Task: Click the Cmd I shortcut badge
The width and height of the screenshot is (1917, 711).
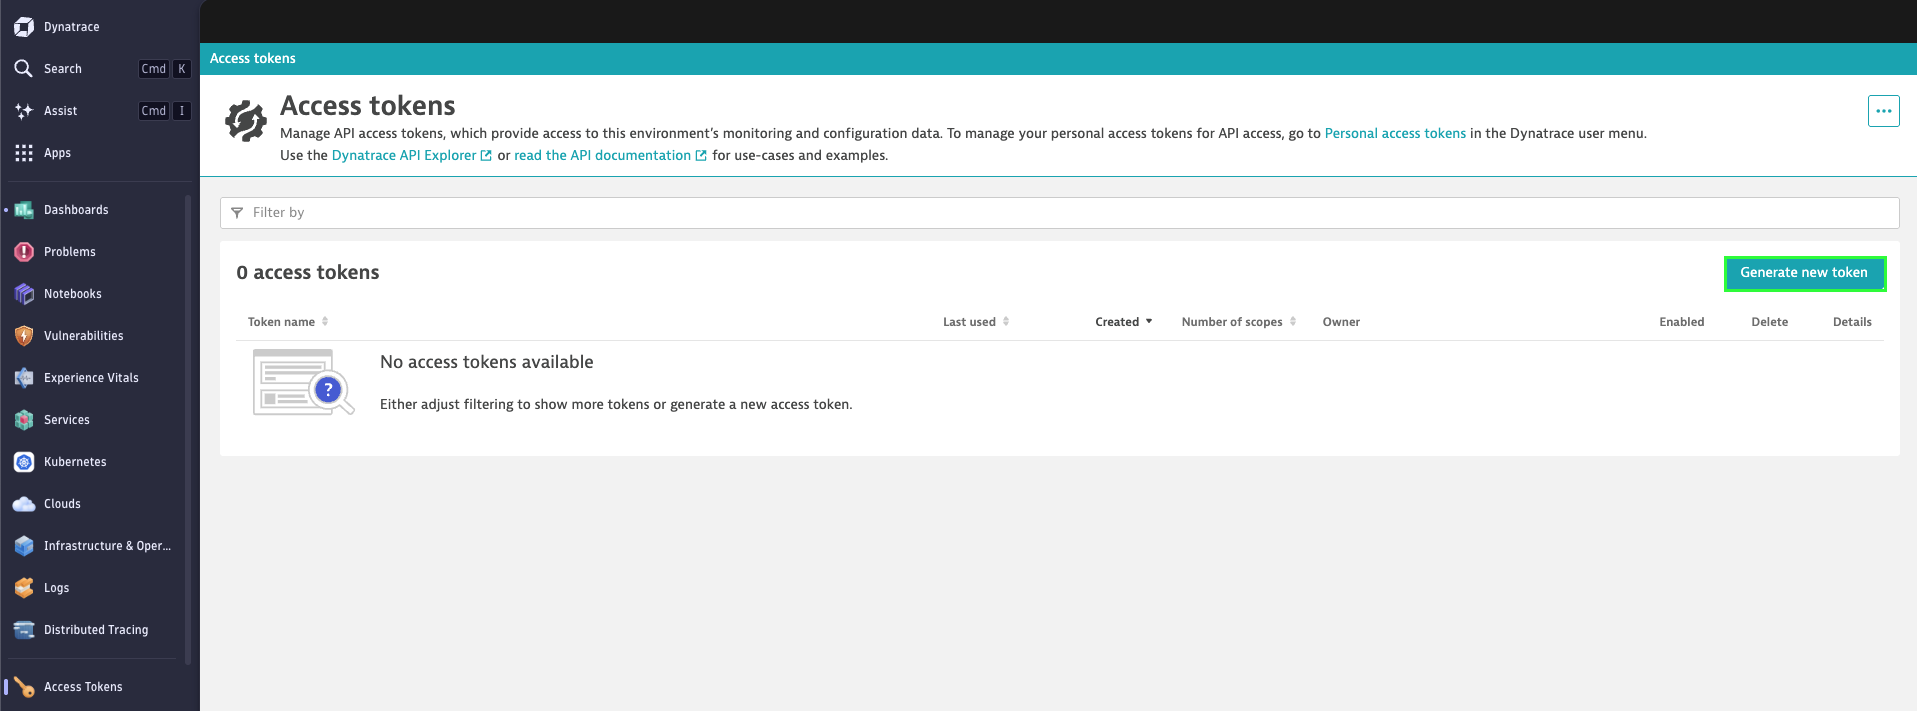Action: click(164, 111)
